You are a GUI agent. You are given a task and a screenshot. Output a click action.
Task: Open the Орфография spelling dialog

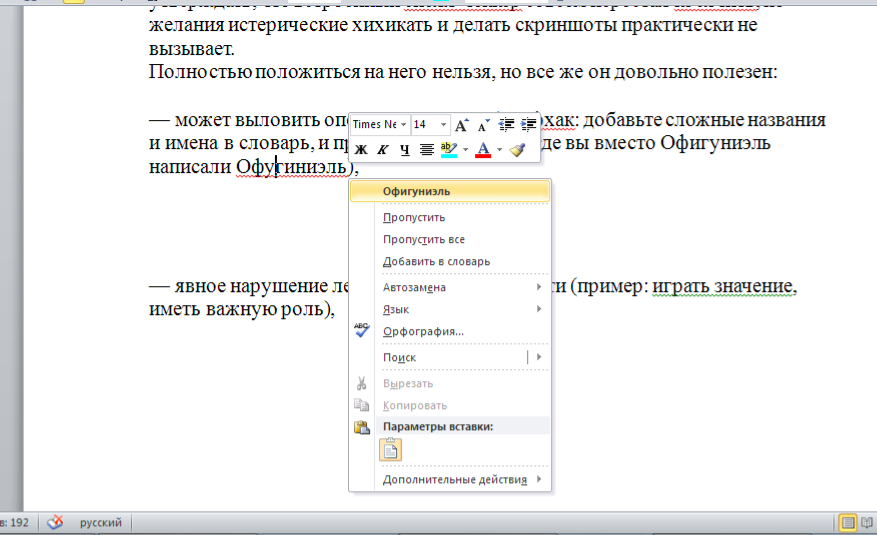[423, 331]
